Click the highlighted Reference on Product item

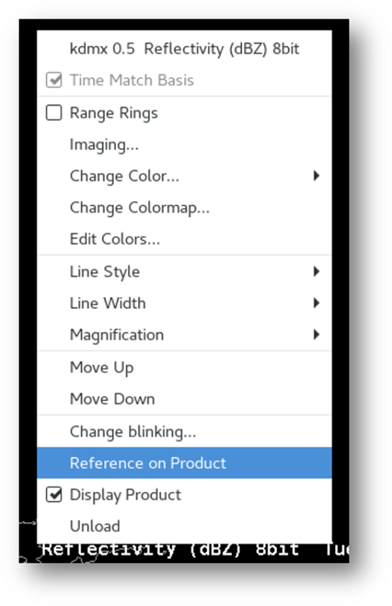pyautogui.click(x=184, y=463)
